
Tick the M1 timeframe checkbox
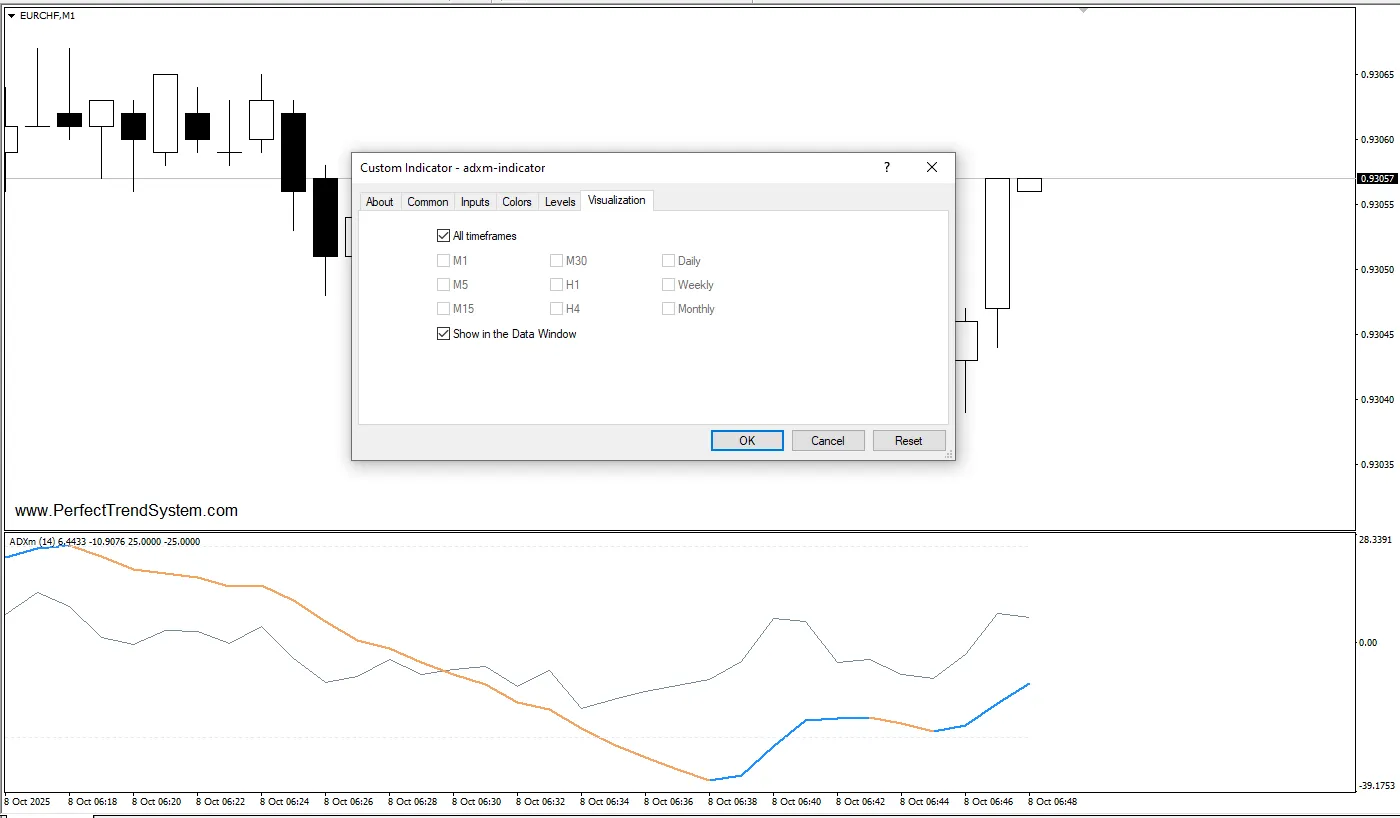coord(443,261)
